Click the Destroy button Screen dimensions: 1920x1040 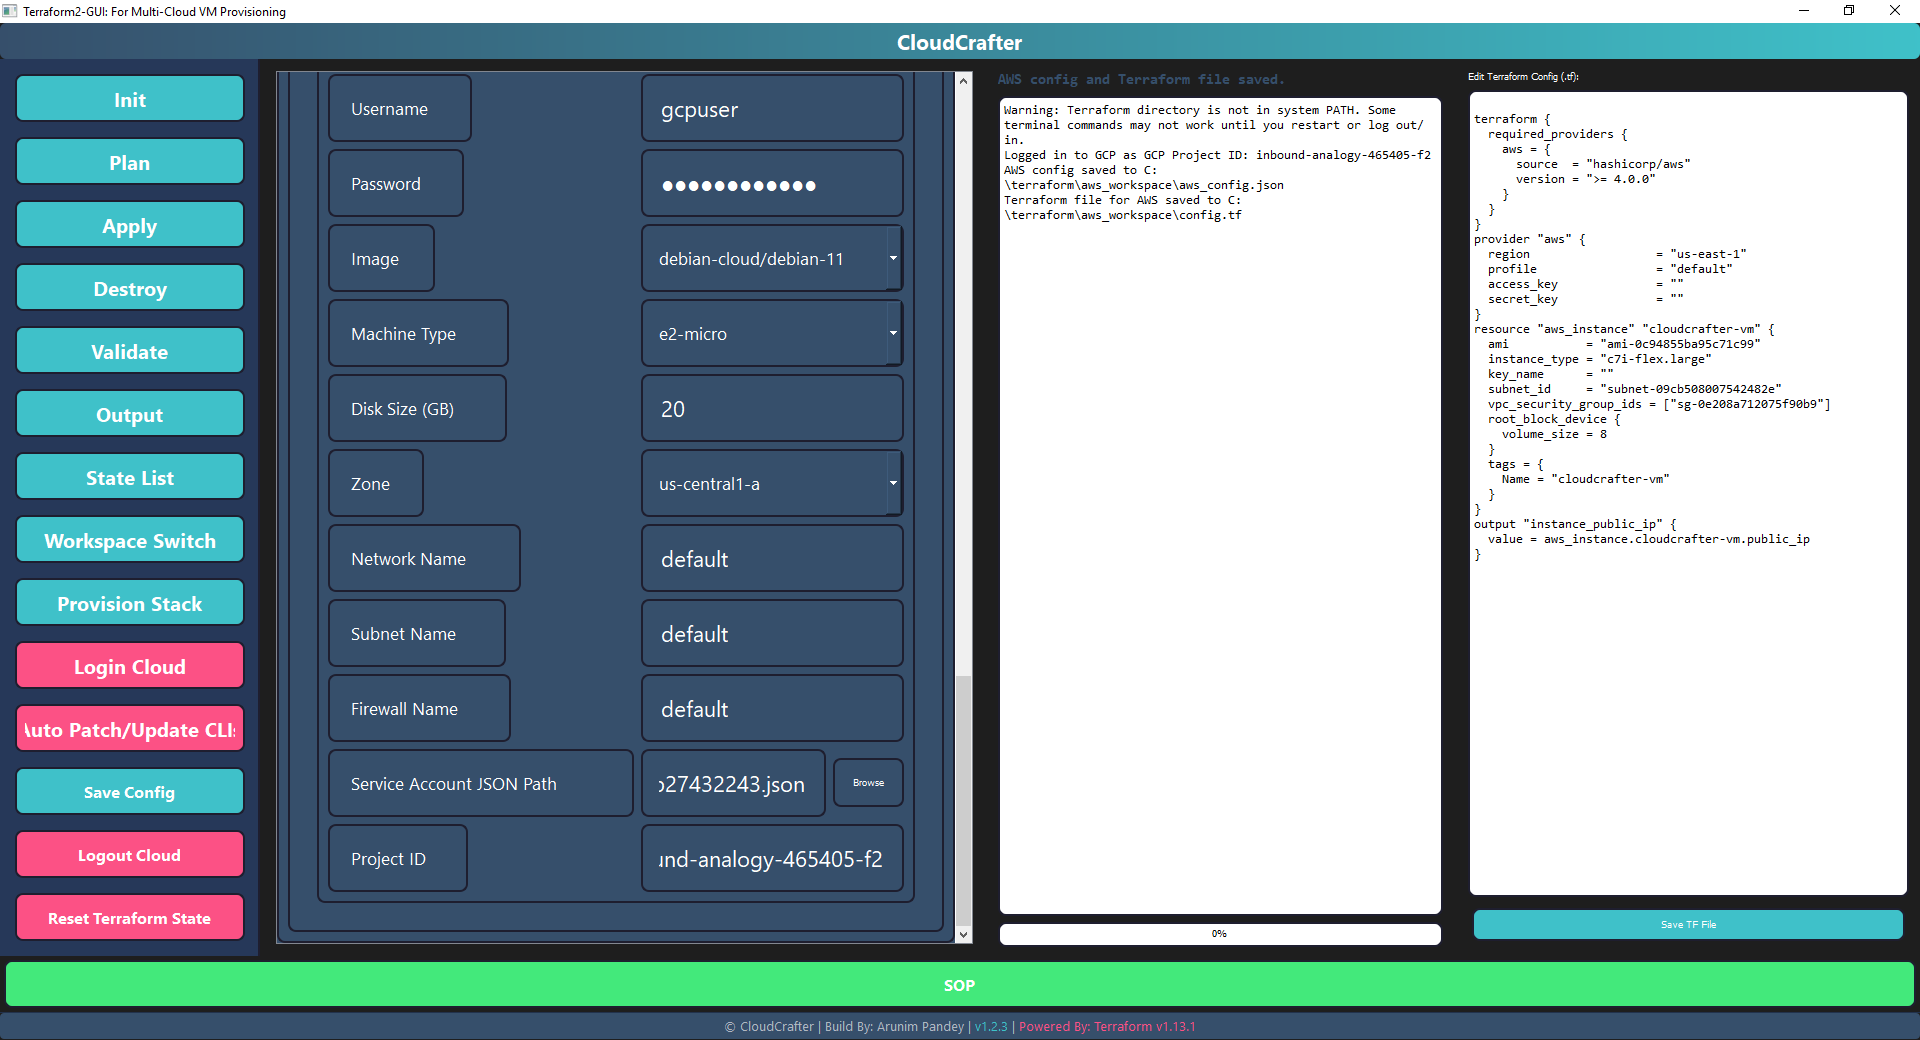(x=129, y=287)
